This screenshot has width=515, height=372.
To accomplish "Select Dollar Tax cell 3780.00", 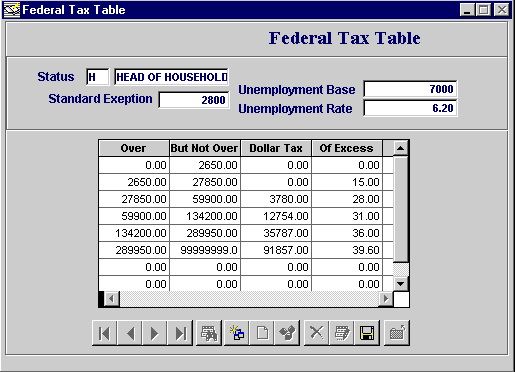I will click(x=276, y=199).
